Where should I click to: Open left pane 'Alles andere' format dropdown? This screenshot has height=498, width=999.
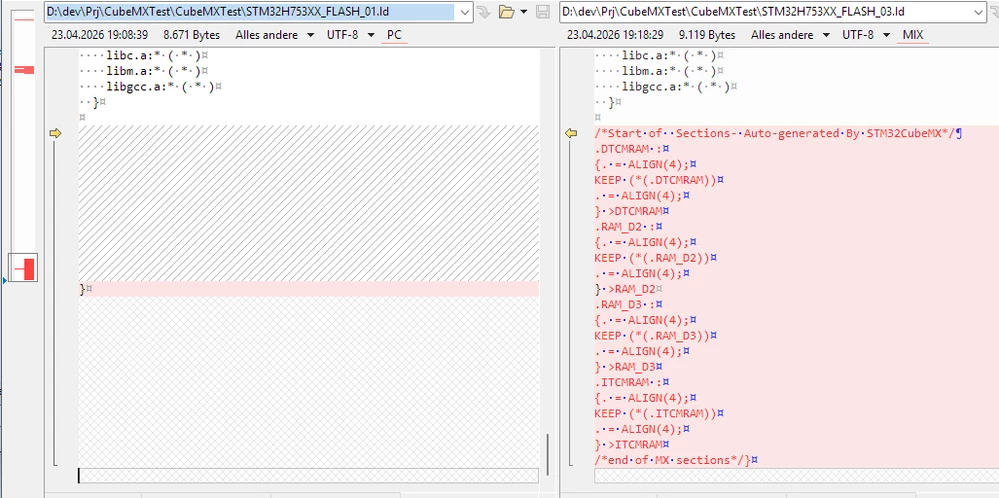[x=274, y=35]
